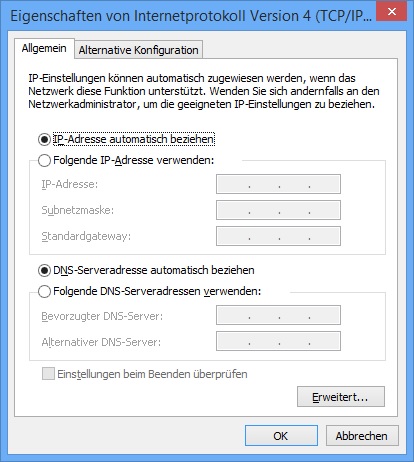
Task: Confirm the dialog with OK
Action: pos(281,436)
